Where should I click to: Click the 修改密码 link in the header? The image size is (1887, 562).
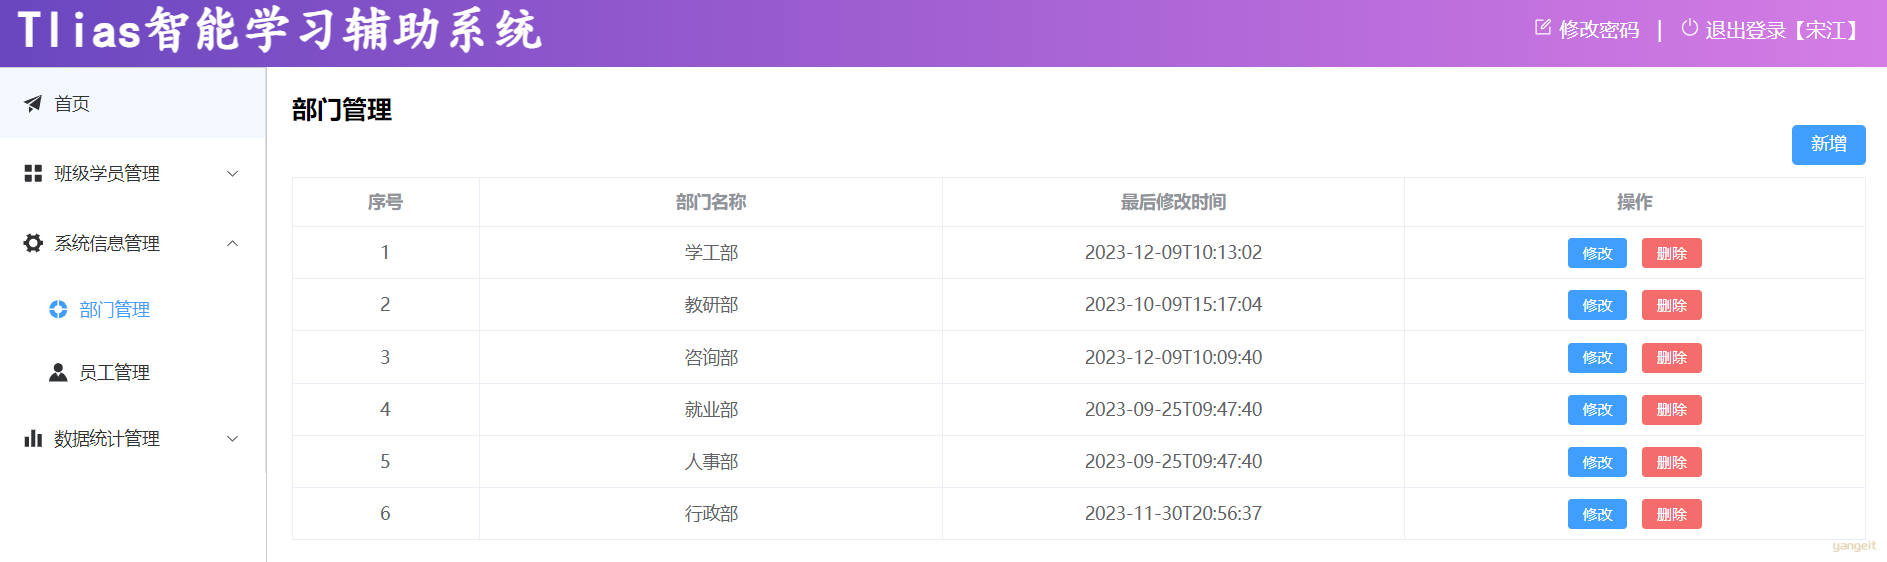click(x=1599, y=30)
